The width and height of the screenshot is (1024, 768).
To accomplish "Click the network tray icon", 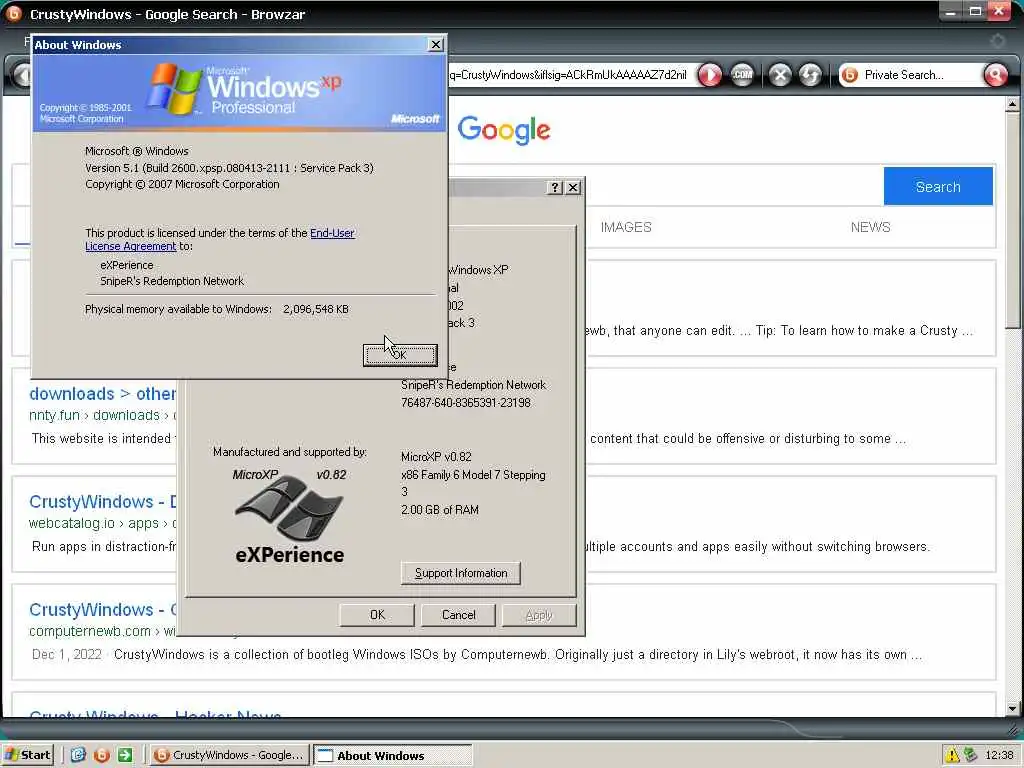I will (x=970, y=755).
